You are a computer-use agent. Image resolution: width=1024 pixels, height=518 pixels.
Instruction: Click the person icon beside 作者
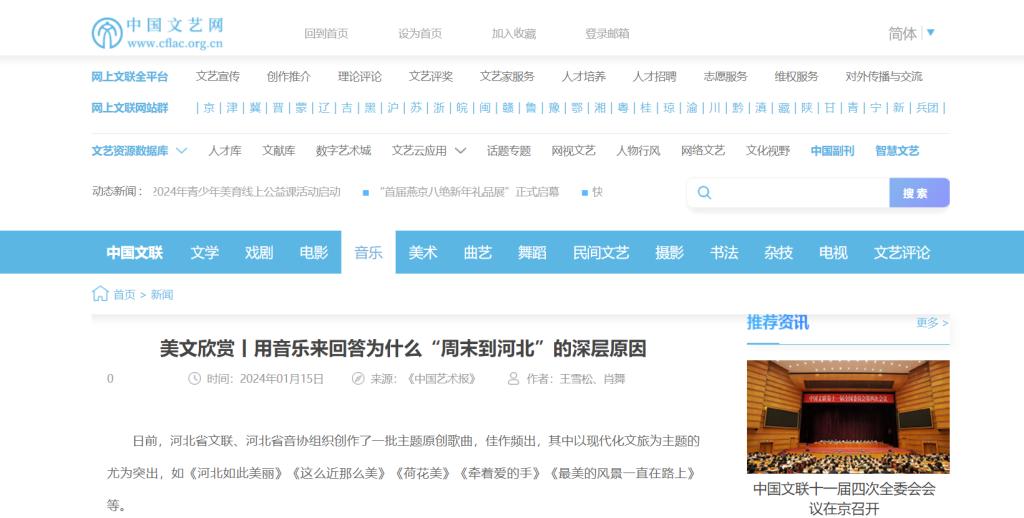514,379
